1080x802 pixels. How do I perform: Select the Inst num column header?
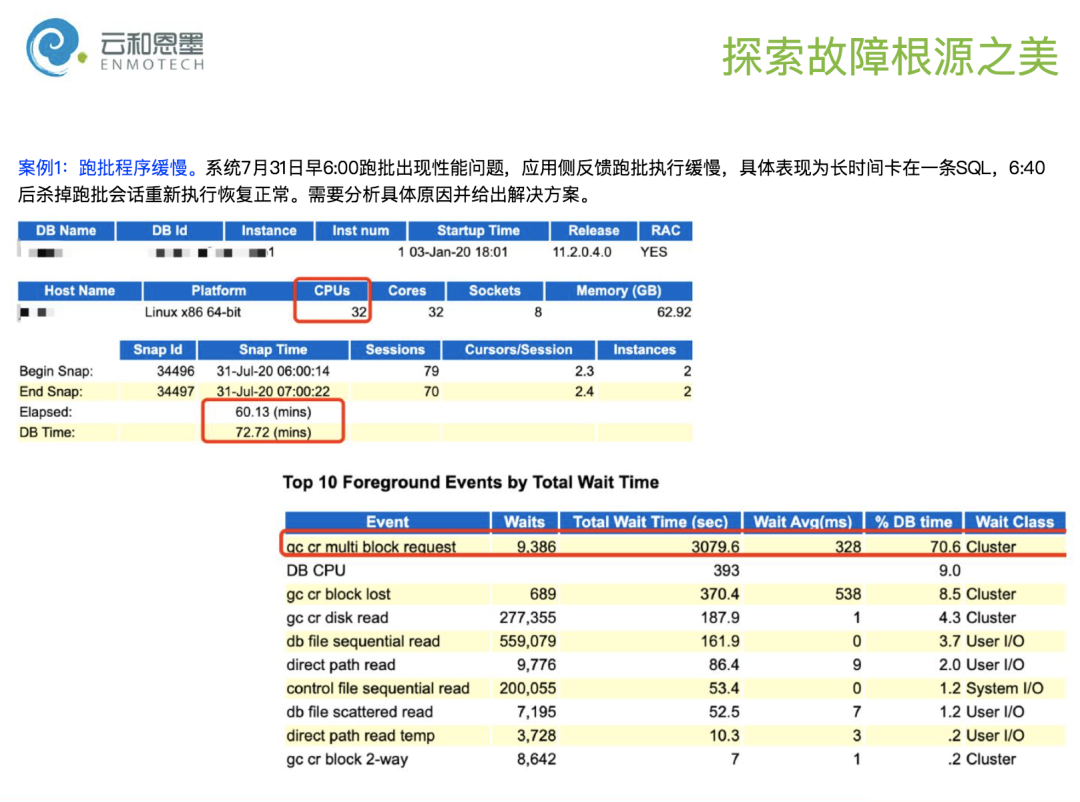point(360,231)
